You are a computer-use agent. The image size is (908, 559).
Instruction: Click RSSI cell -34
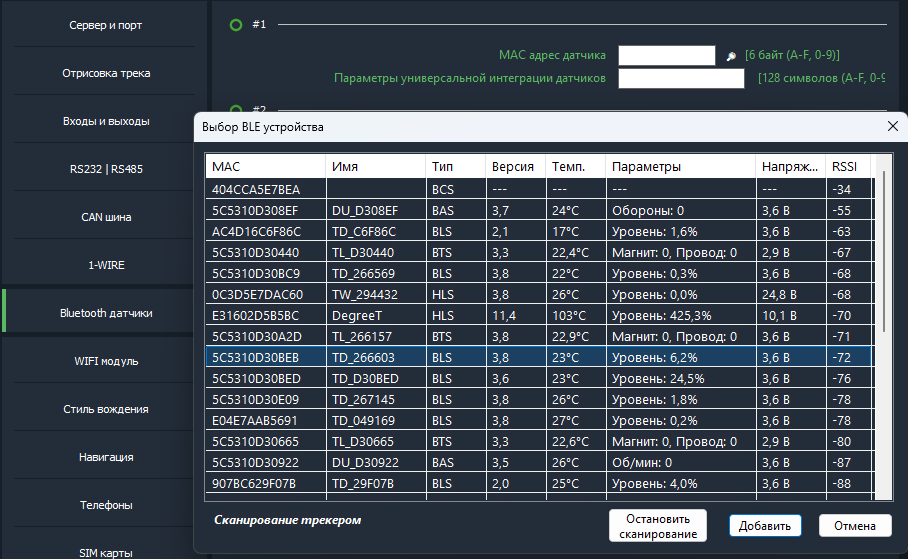tap(849, 189)
